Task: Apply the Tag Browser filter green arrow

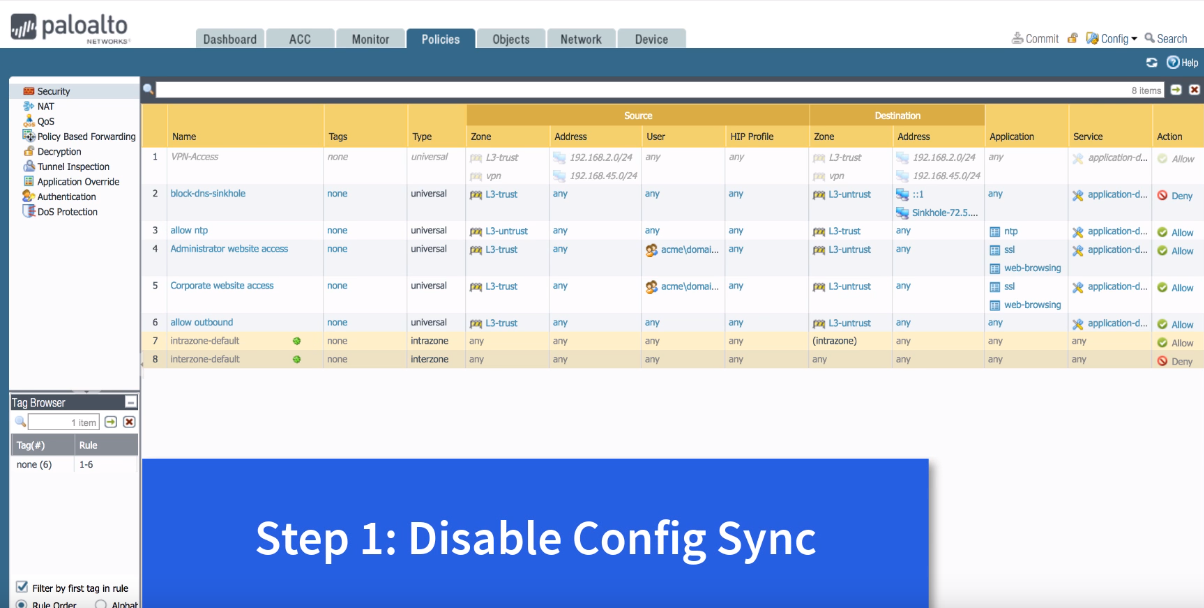Action: click(x=111, y=422)
